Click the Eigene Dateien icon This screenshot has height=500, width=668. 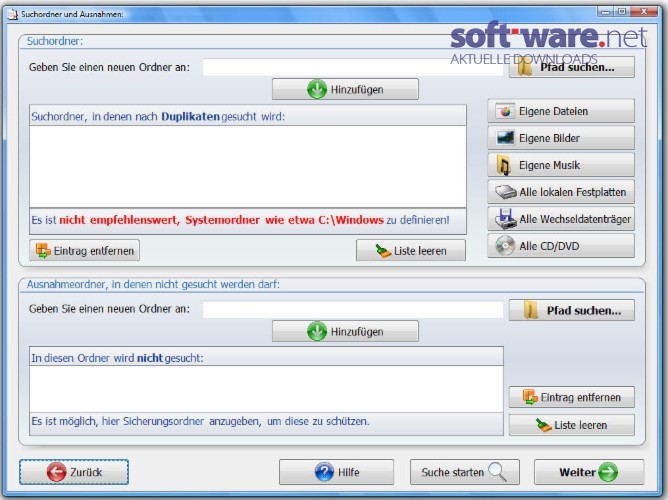pos(505,111)
